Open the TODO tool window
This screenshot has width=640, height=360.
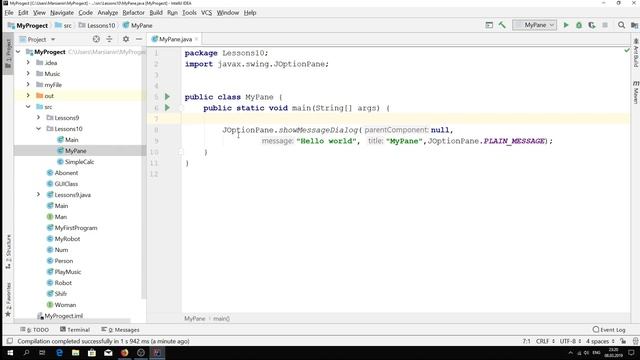(x=34, y=329)
